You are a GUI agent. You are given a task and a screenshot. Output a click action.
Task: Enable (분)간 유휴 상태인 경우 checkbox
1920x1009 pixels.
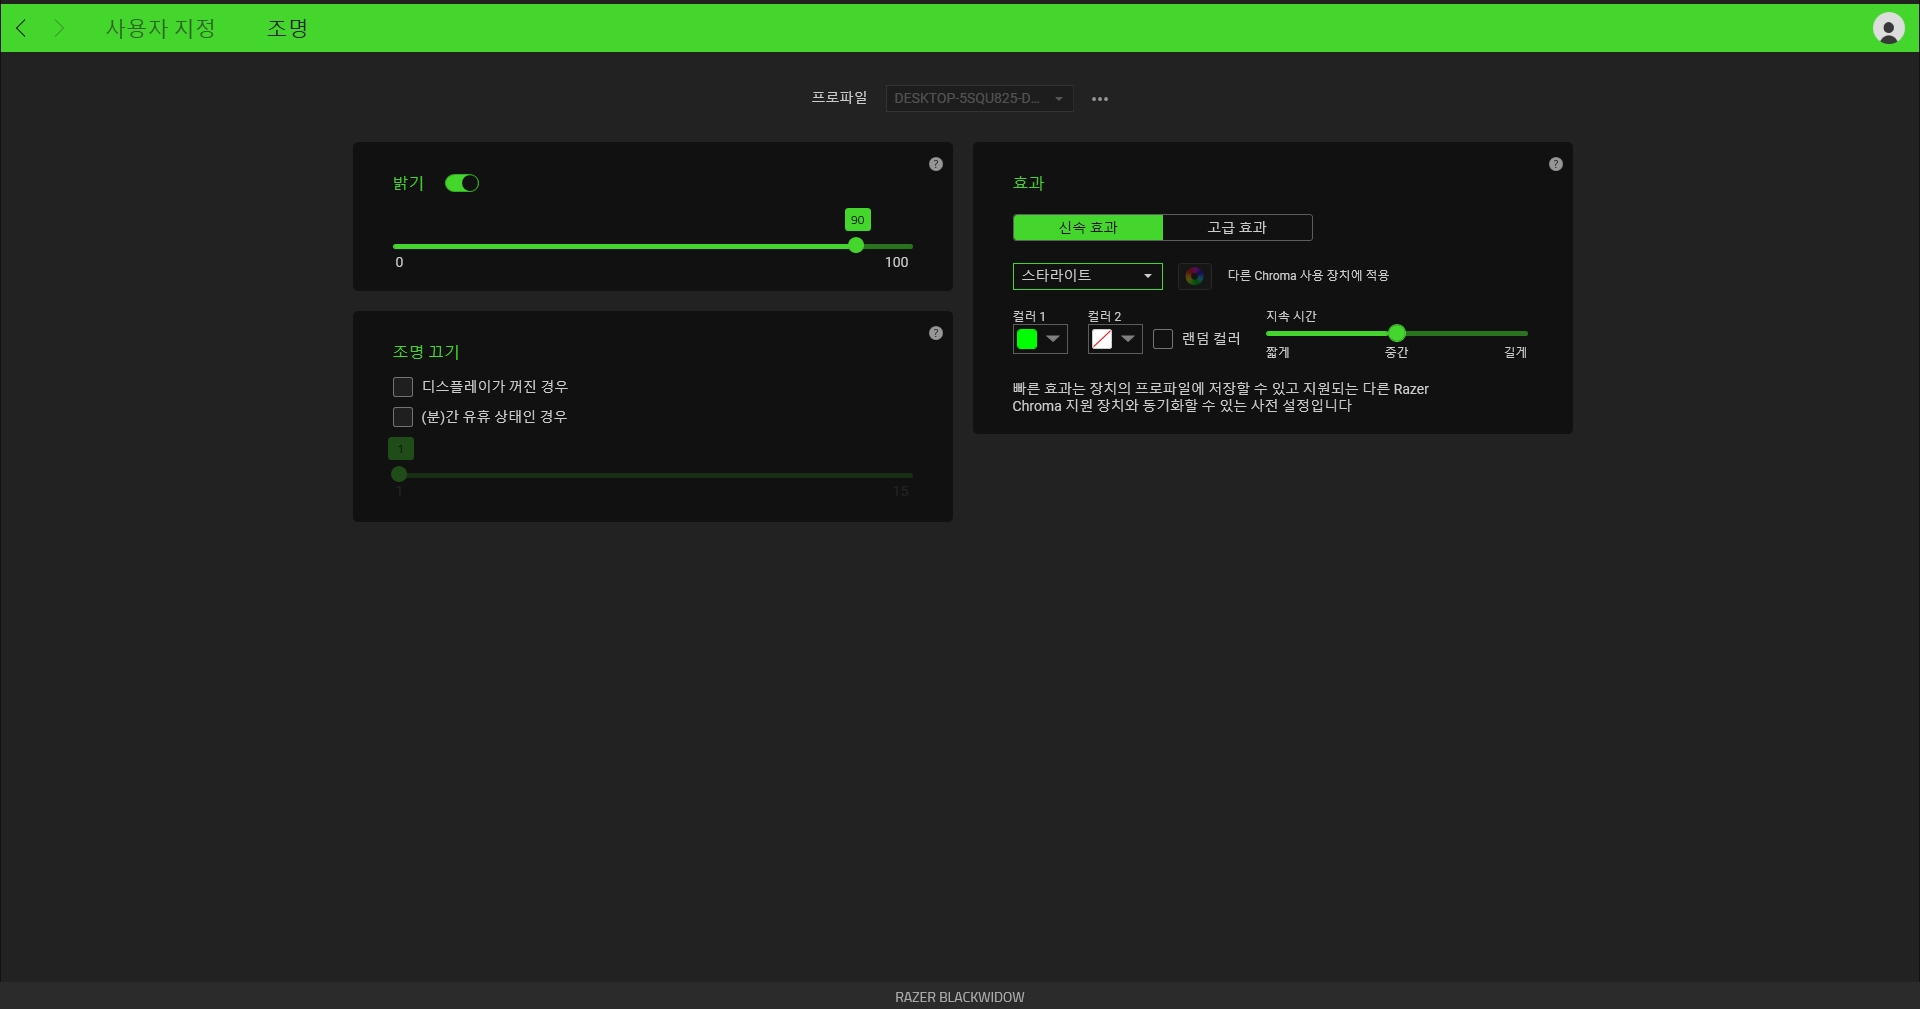pyautogui.click(x=403, y=417)
